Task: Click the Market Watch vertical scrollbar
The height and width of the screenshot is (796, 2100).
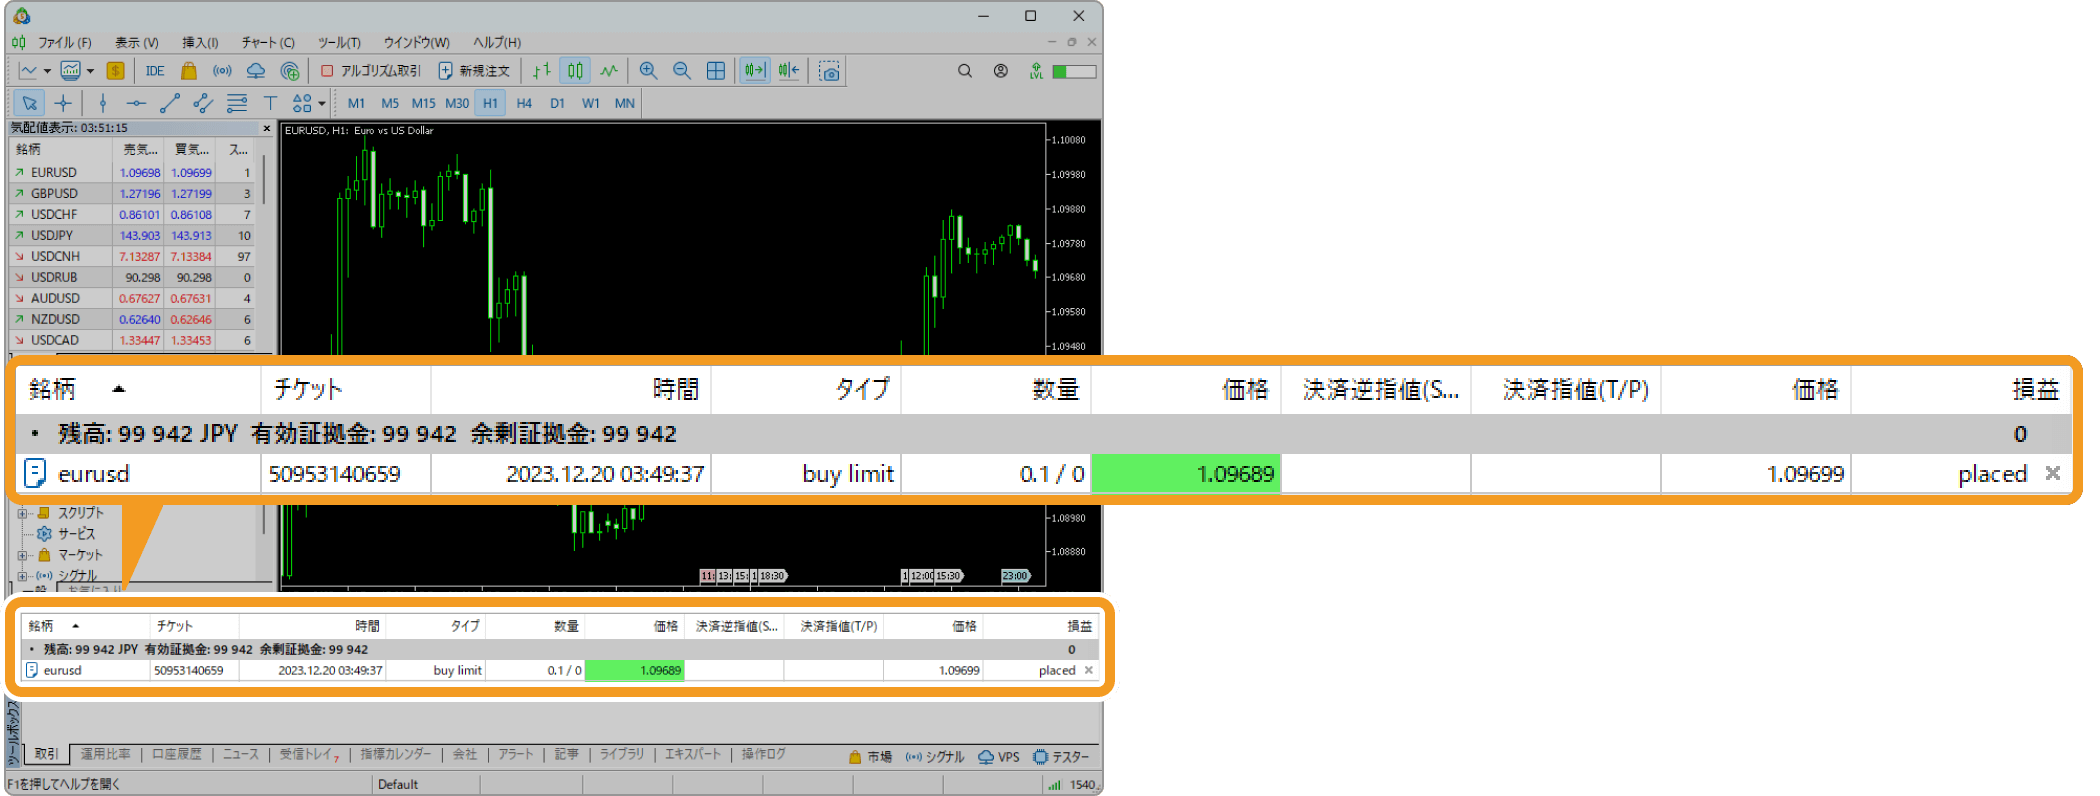Action: [x=263, y=180]
